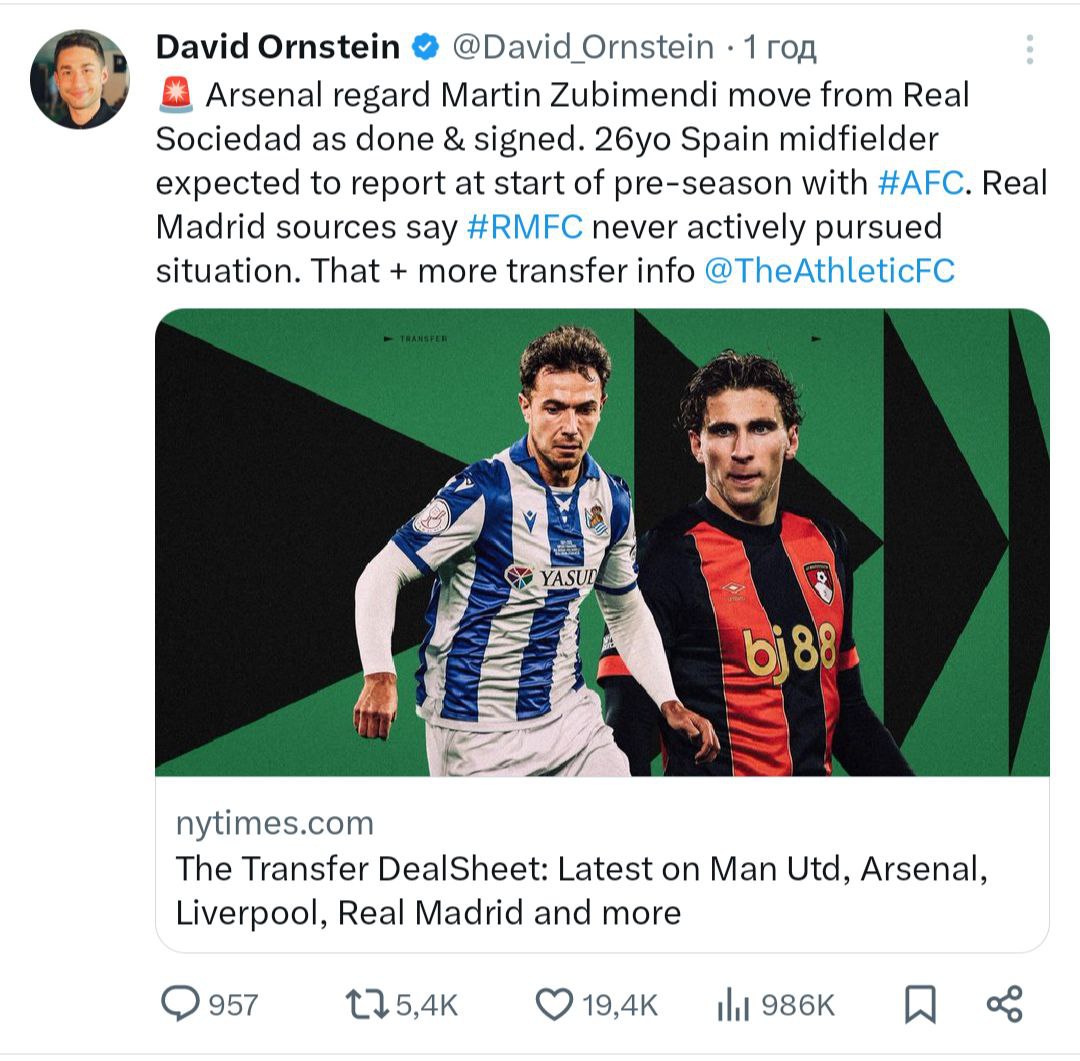Click the nytimes.com domain label
Viewport: 1080px width, 1061px height.
274,823
